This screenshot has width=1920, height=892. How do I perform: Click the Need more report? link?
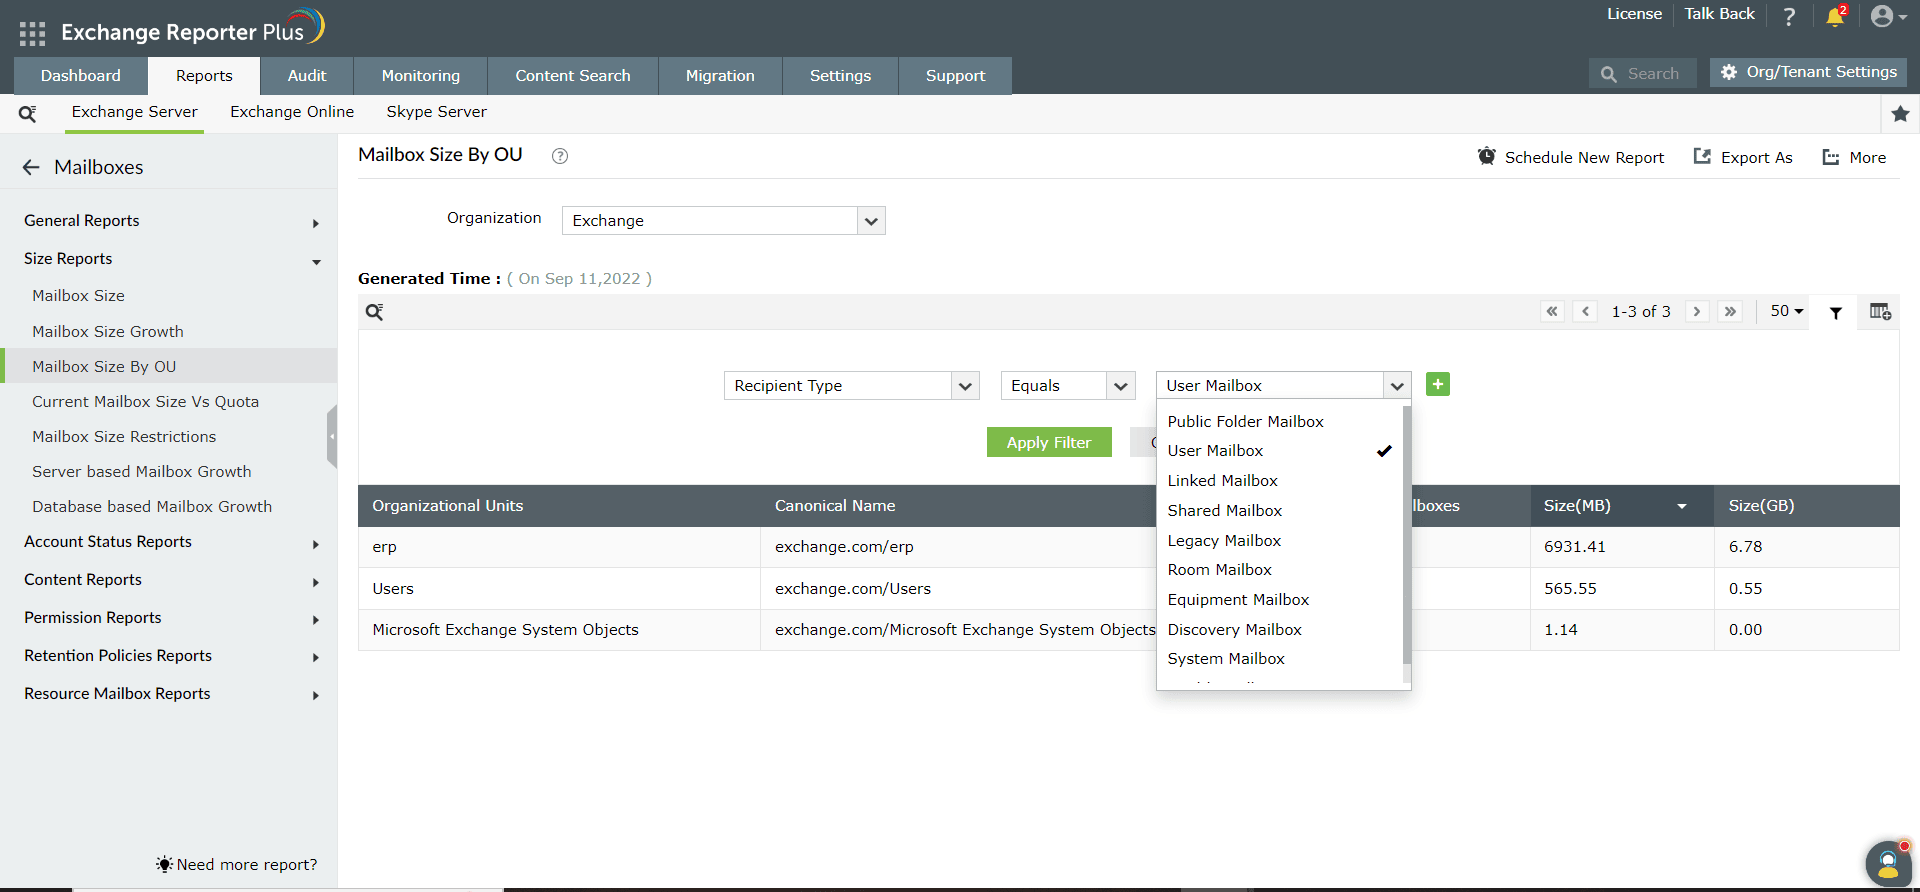[x=237, y=865]
